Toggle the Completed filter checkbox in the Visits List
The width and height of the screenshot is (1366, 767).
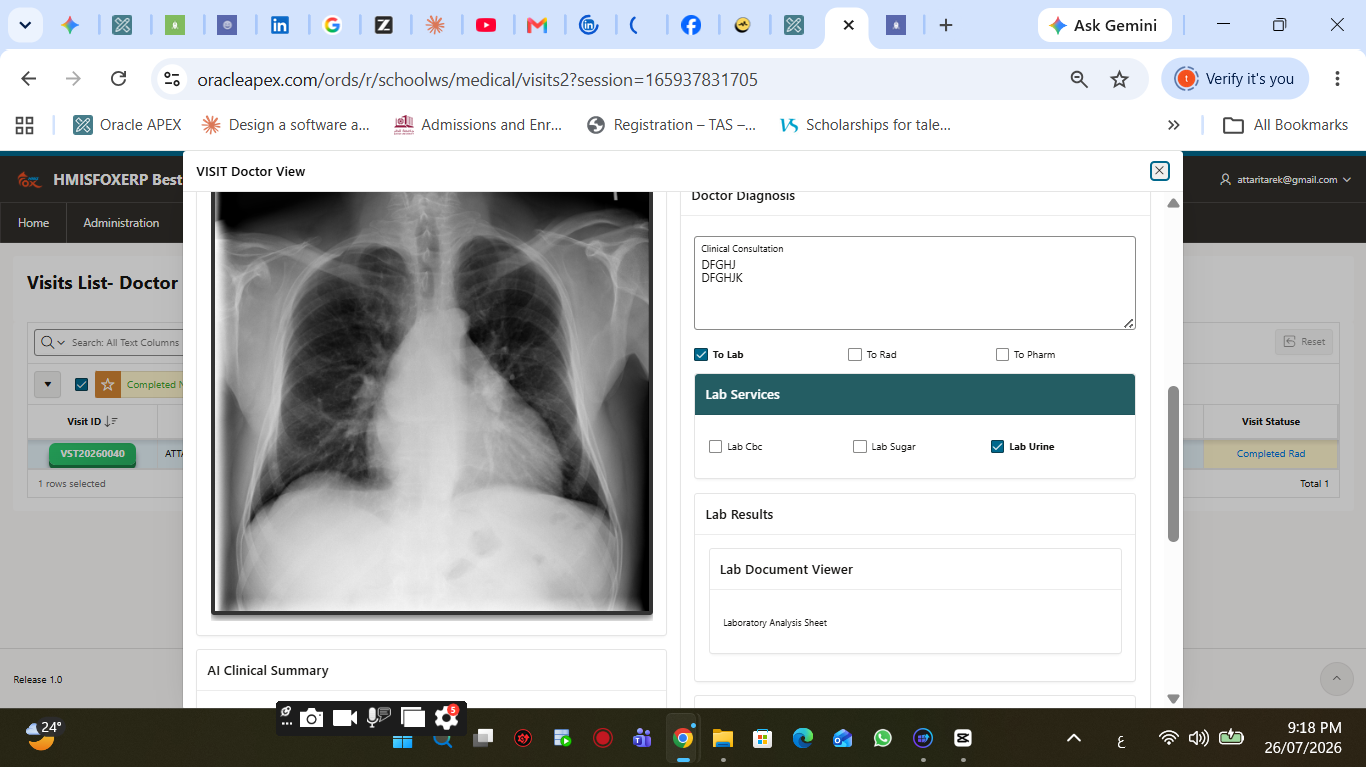(x=82, y=384)
